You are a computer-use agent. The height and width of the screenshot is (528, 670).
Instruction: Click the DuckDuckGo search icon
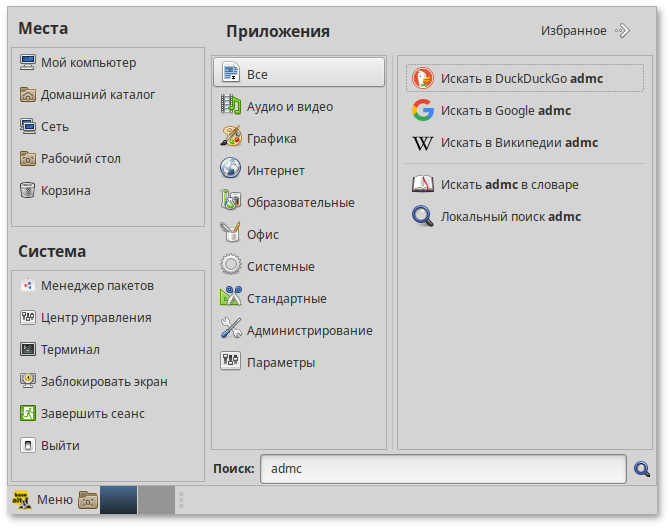[x=423, y=78]
